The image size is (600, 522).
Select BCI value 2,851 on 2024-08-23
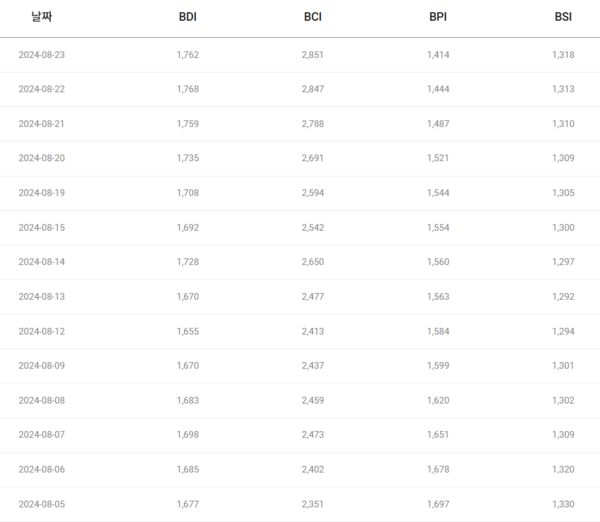coord(313,55)
